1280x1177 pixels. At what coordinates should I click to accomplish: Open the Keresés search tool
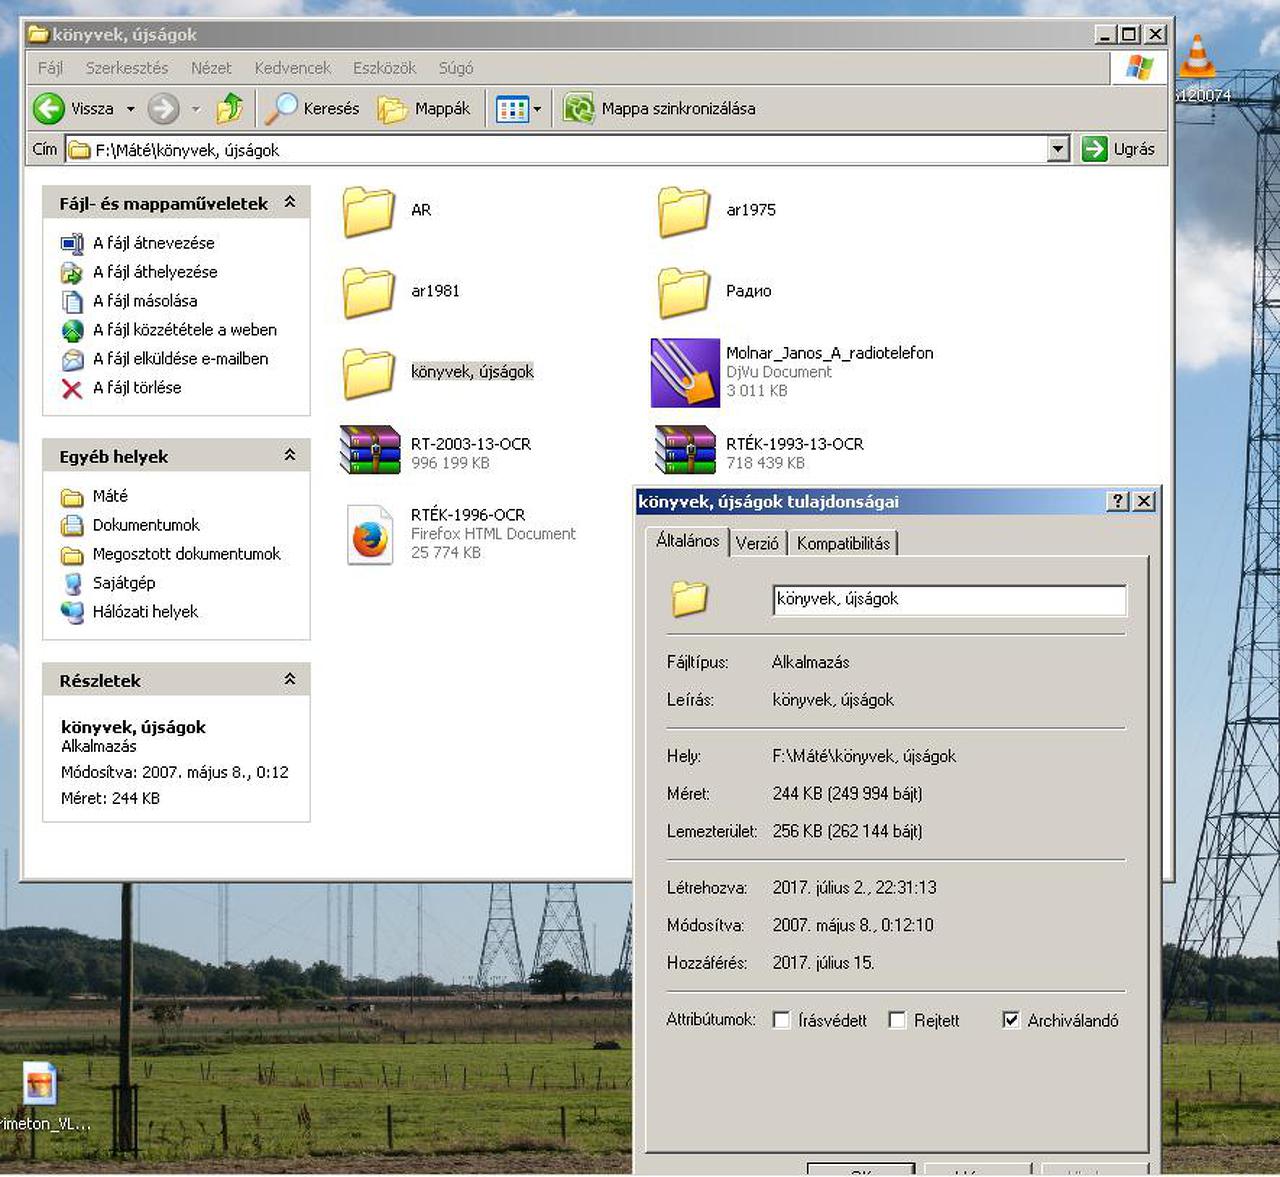pyautogui.click(x=312, y=108)
